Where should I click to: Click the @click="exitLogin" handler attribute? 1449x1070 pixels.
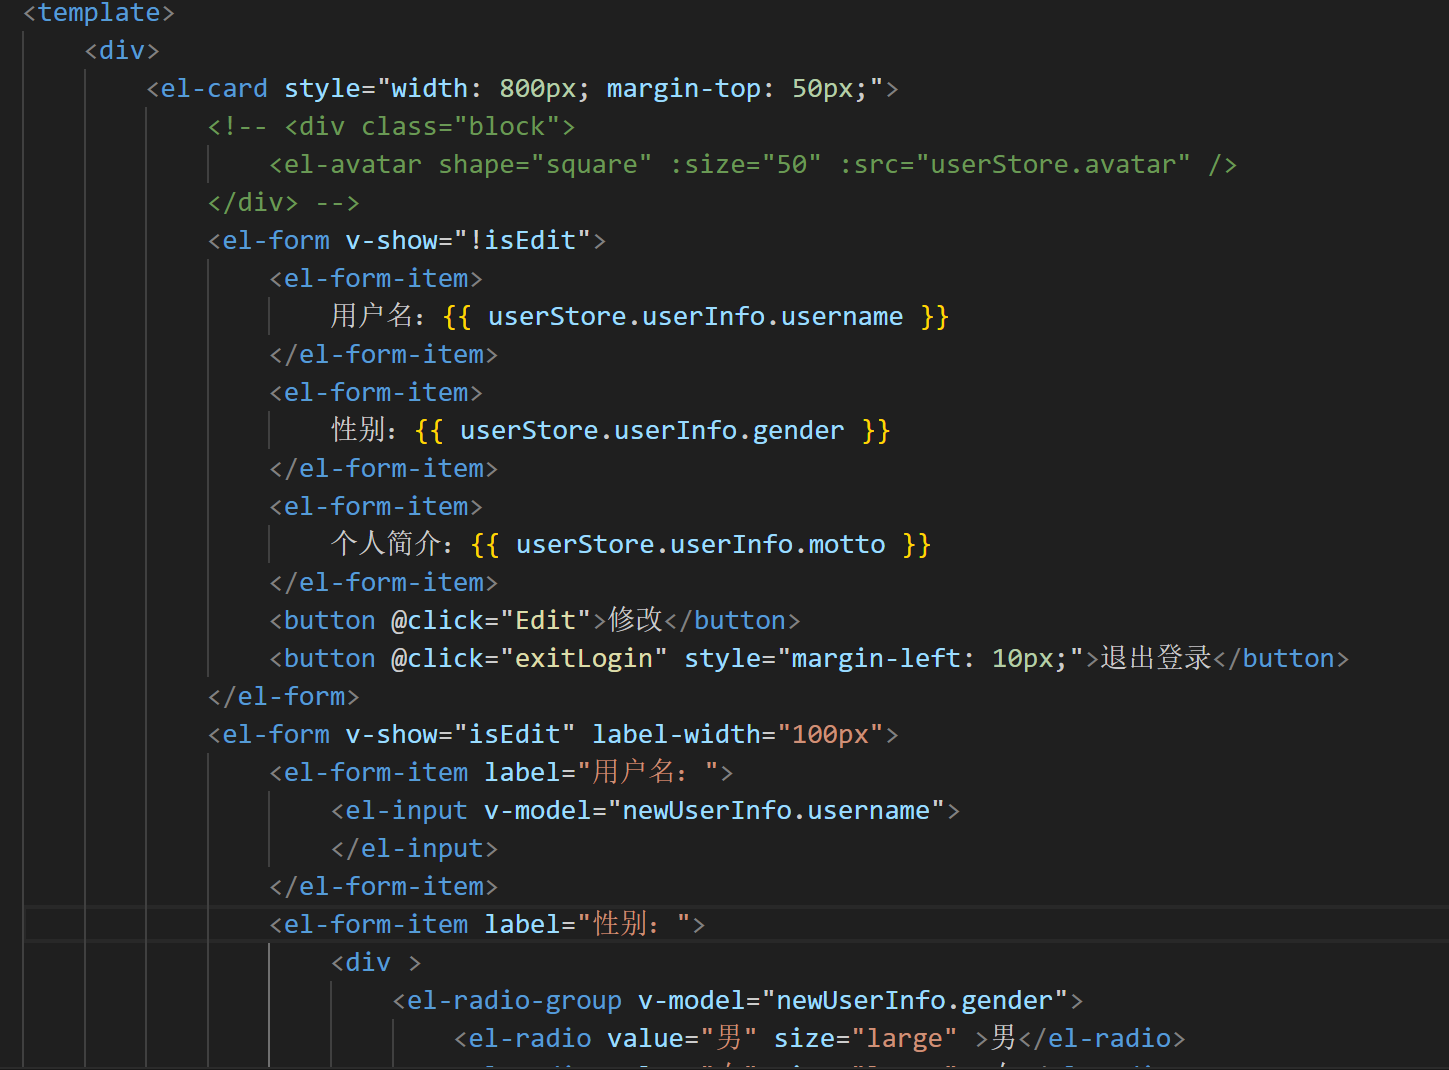pyautogui.click(x=529, y=659)
